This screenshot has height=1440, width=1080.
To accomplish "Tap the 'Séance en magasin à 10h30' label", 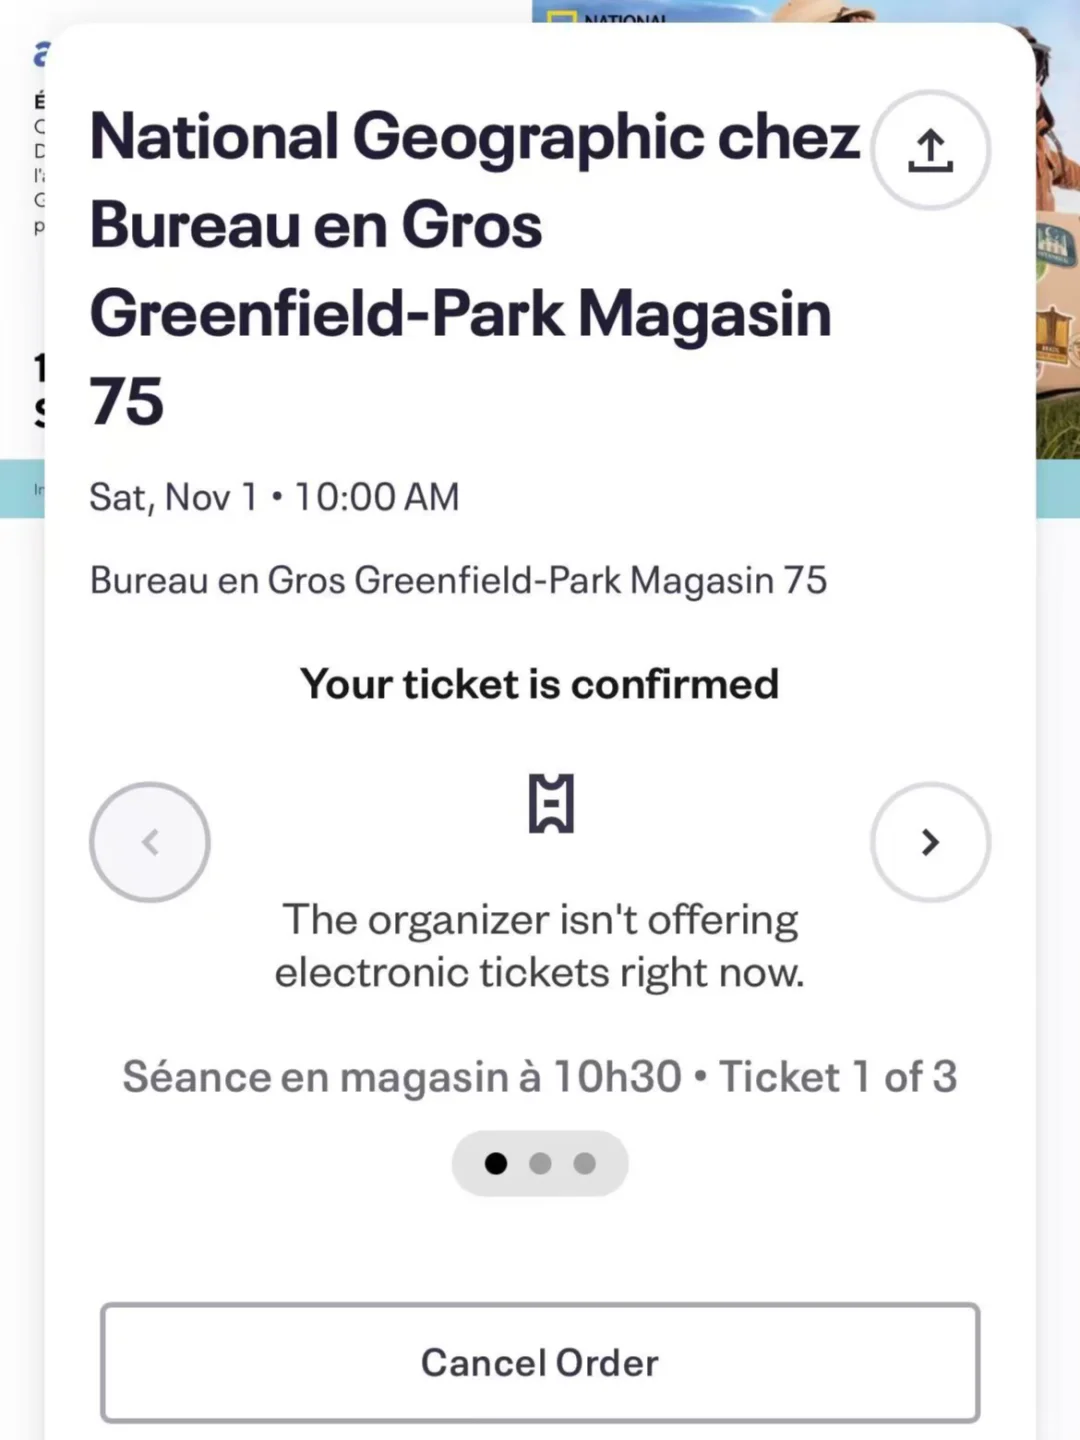I will pyautogui.click(x=402, y=1077).
